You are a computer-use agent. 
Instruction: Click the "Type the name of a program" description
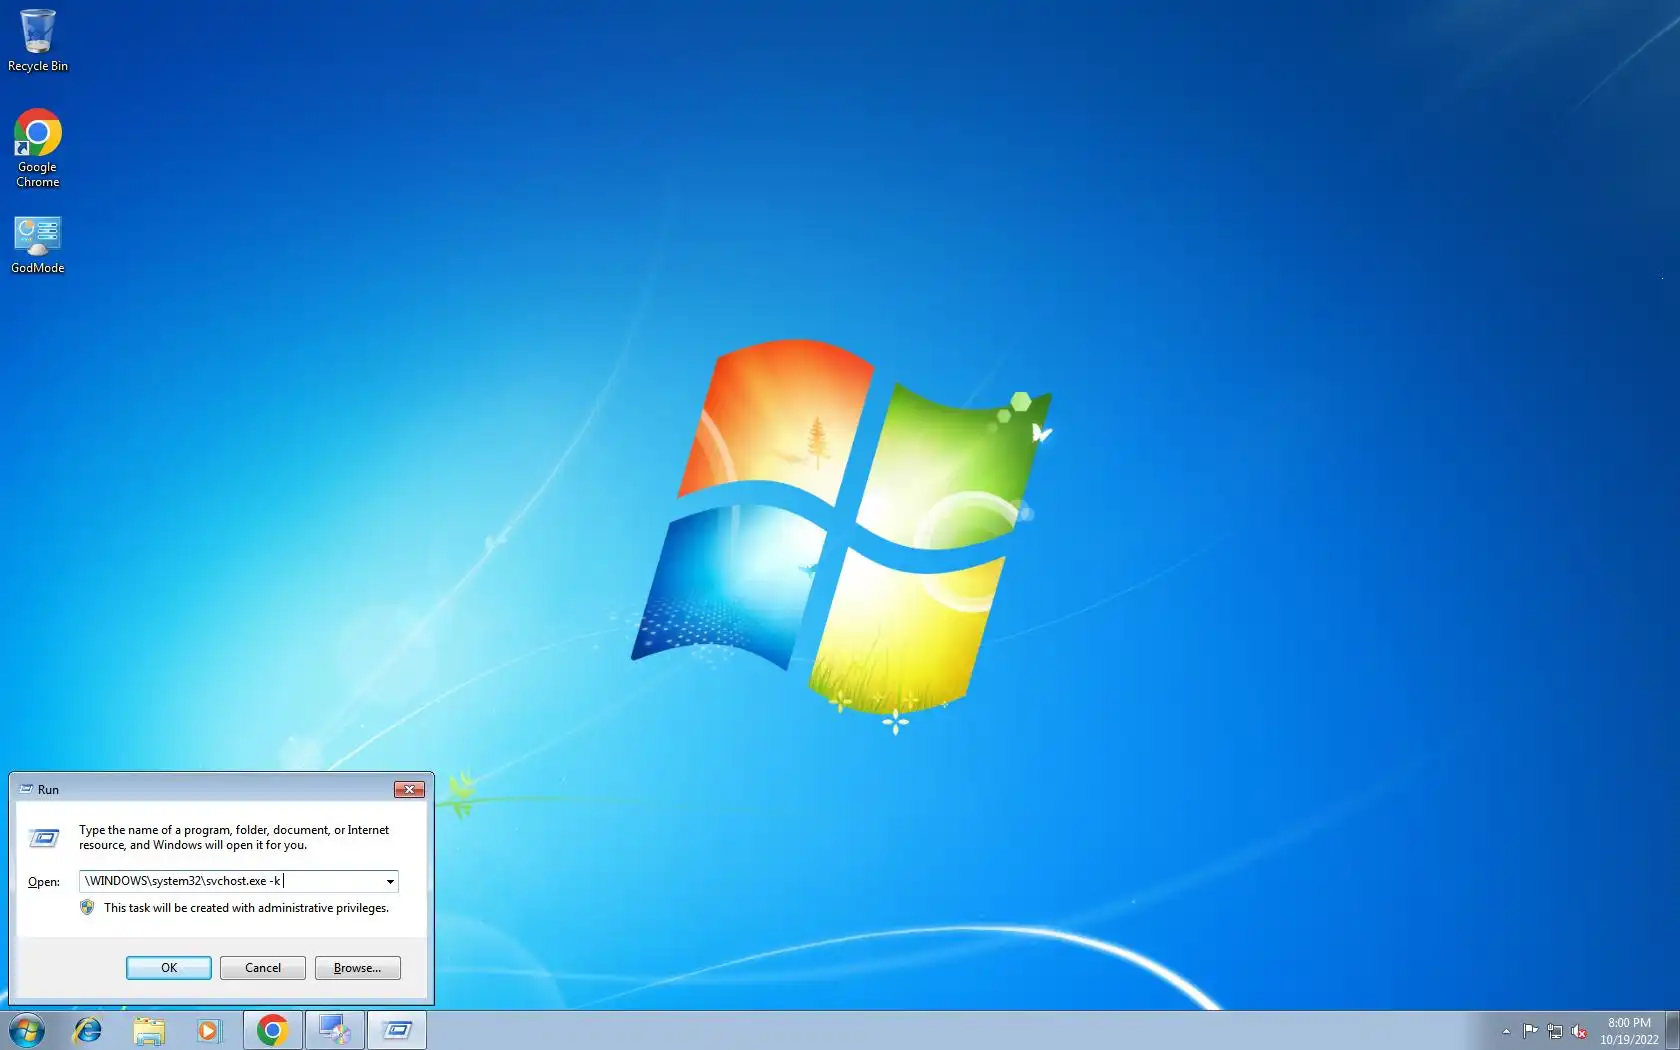(x=234, y=837)
